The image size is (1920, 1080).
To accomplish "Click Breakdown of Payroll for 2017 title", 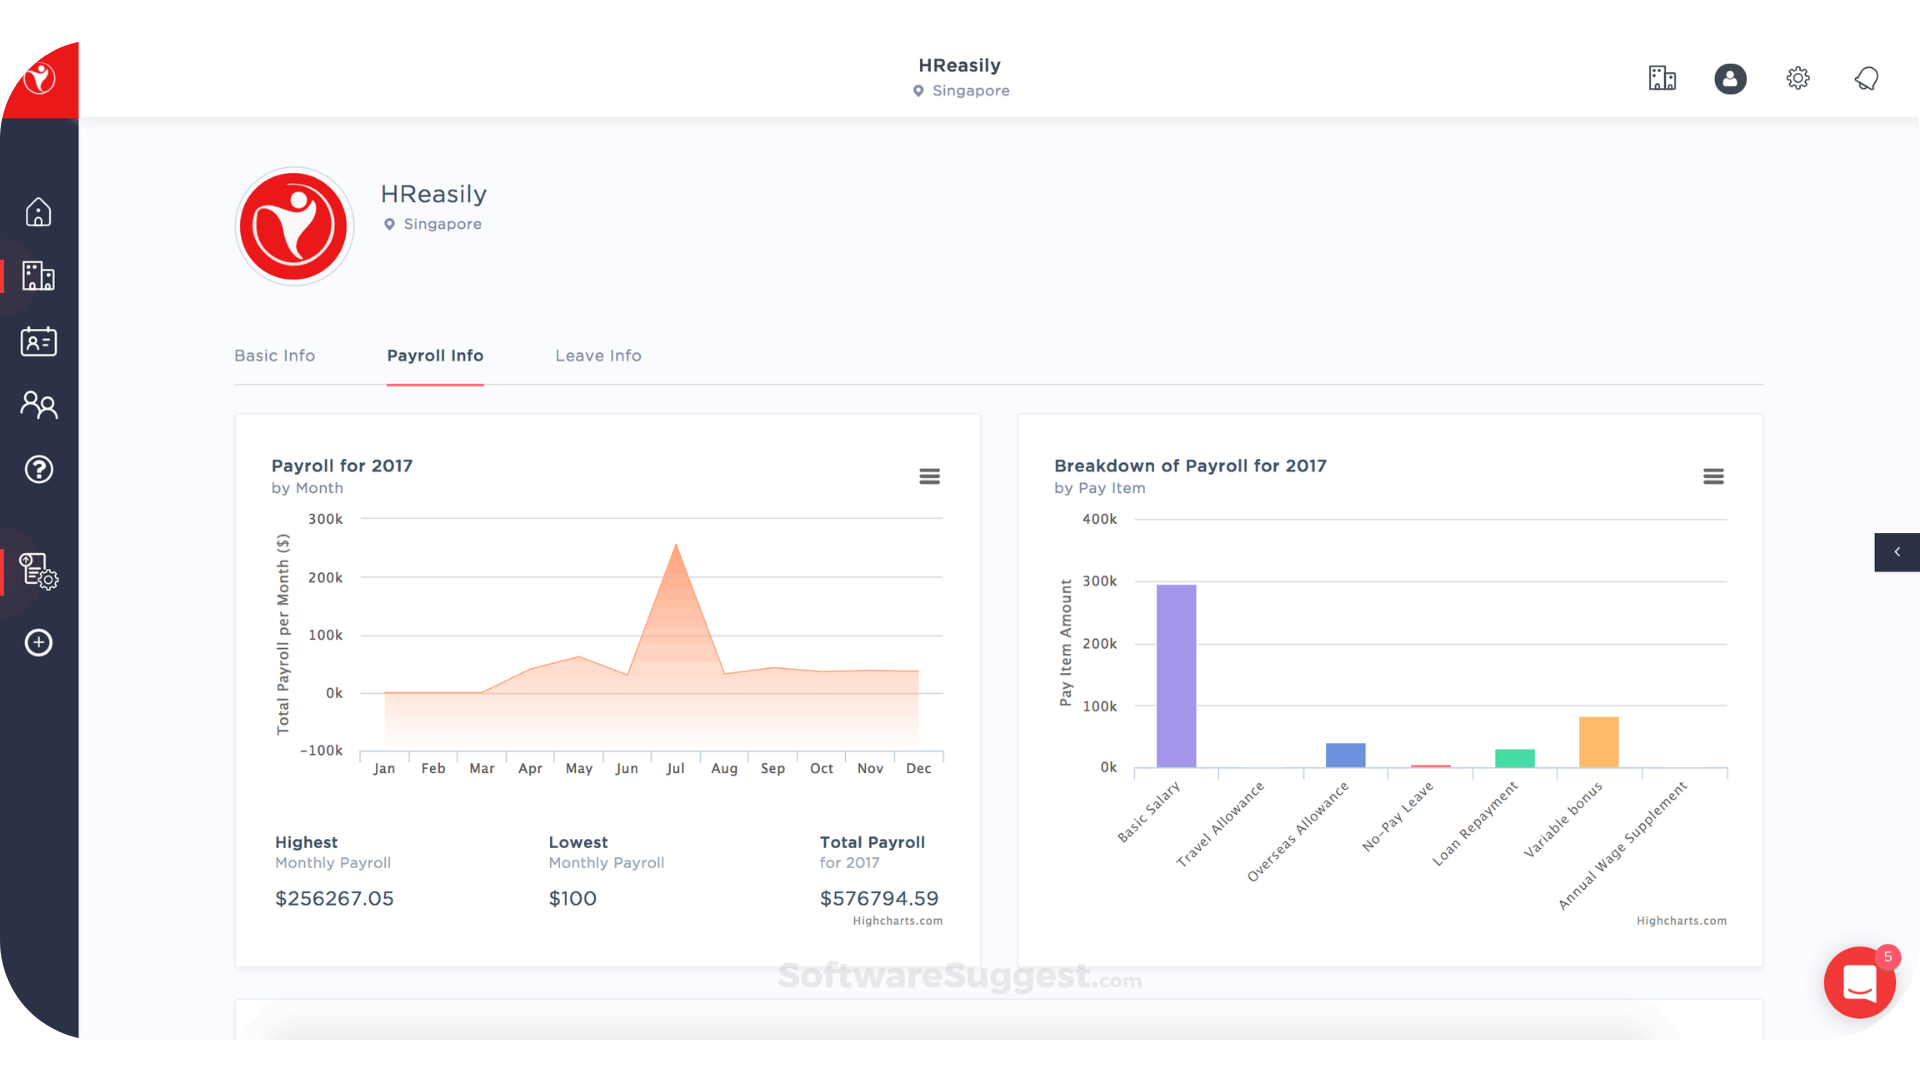I will click(x=1190, y=466).
